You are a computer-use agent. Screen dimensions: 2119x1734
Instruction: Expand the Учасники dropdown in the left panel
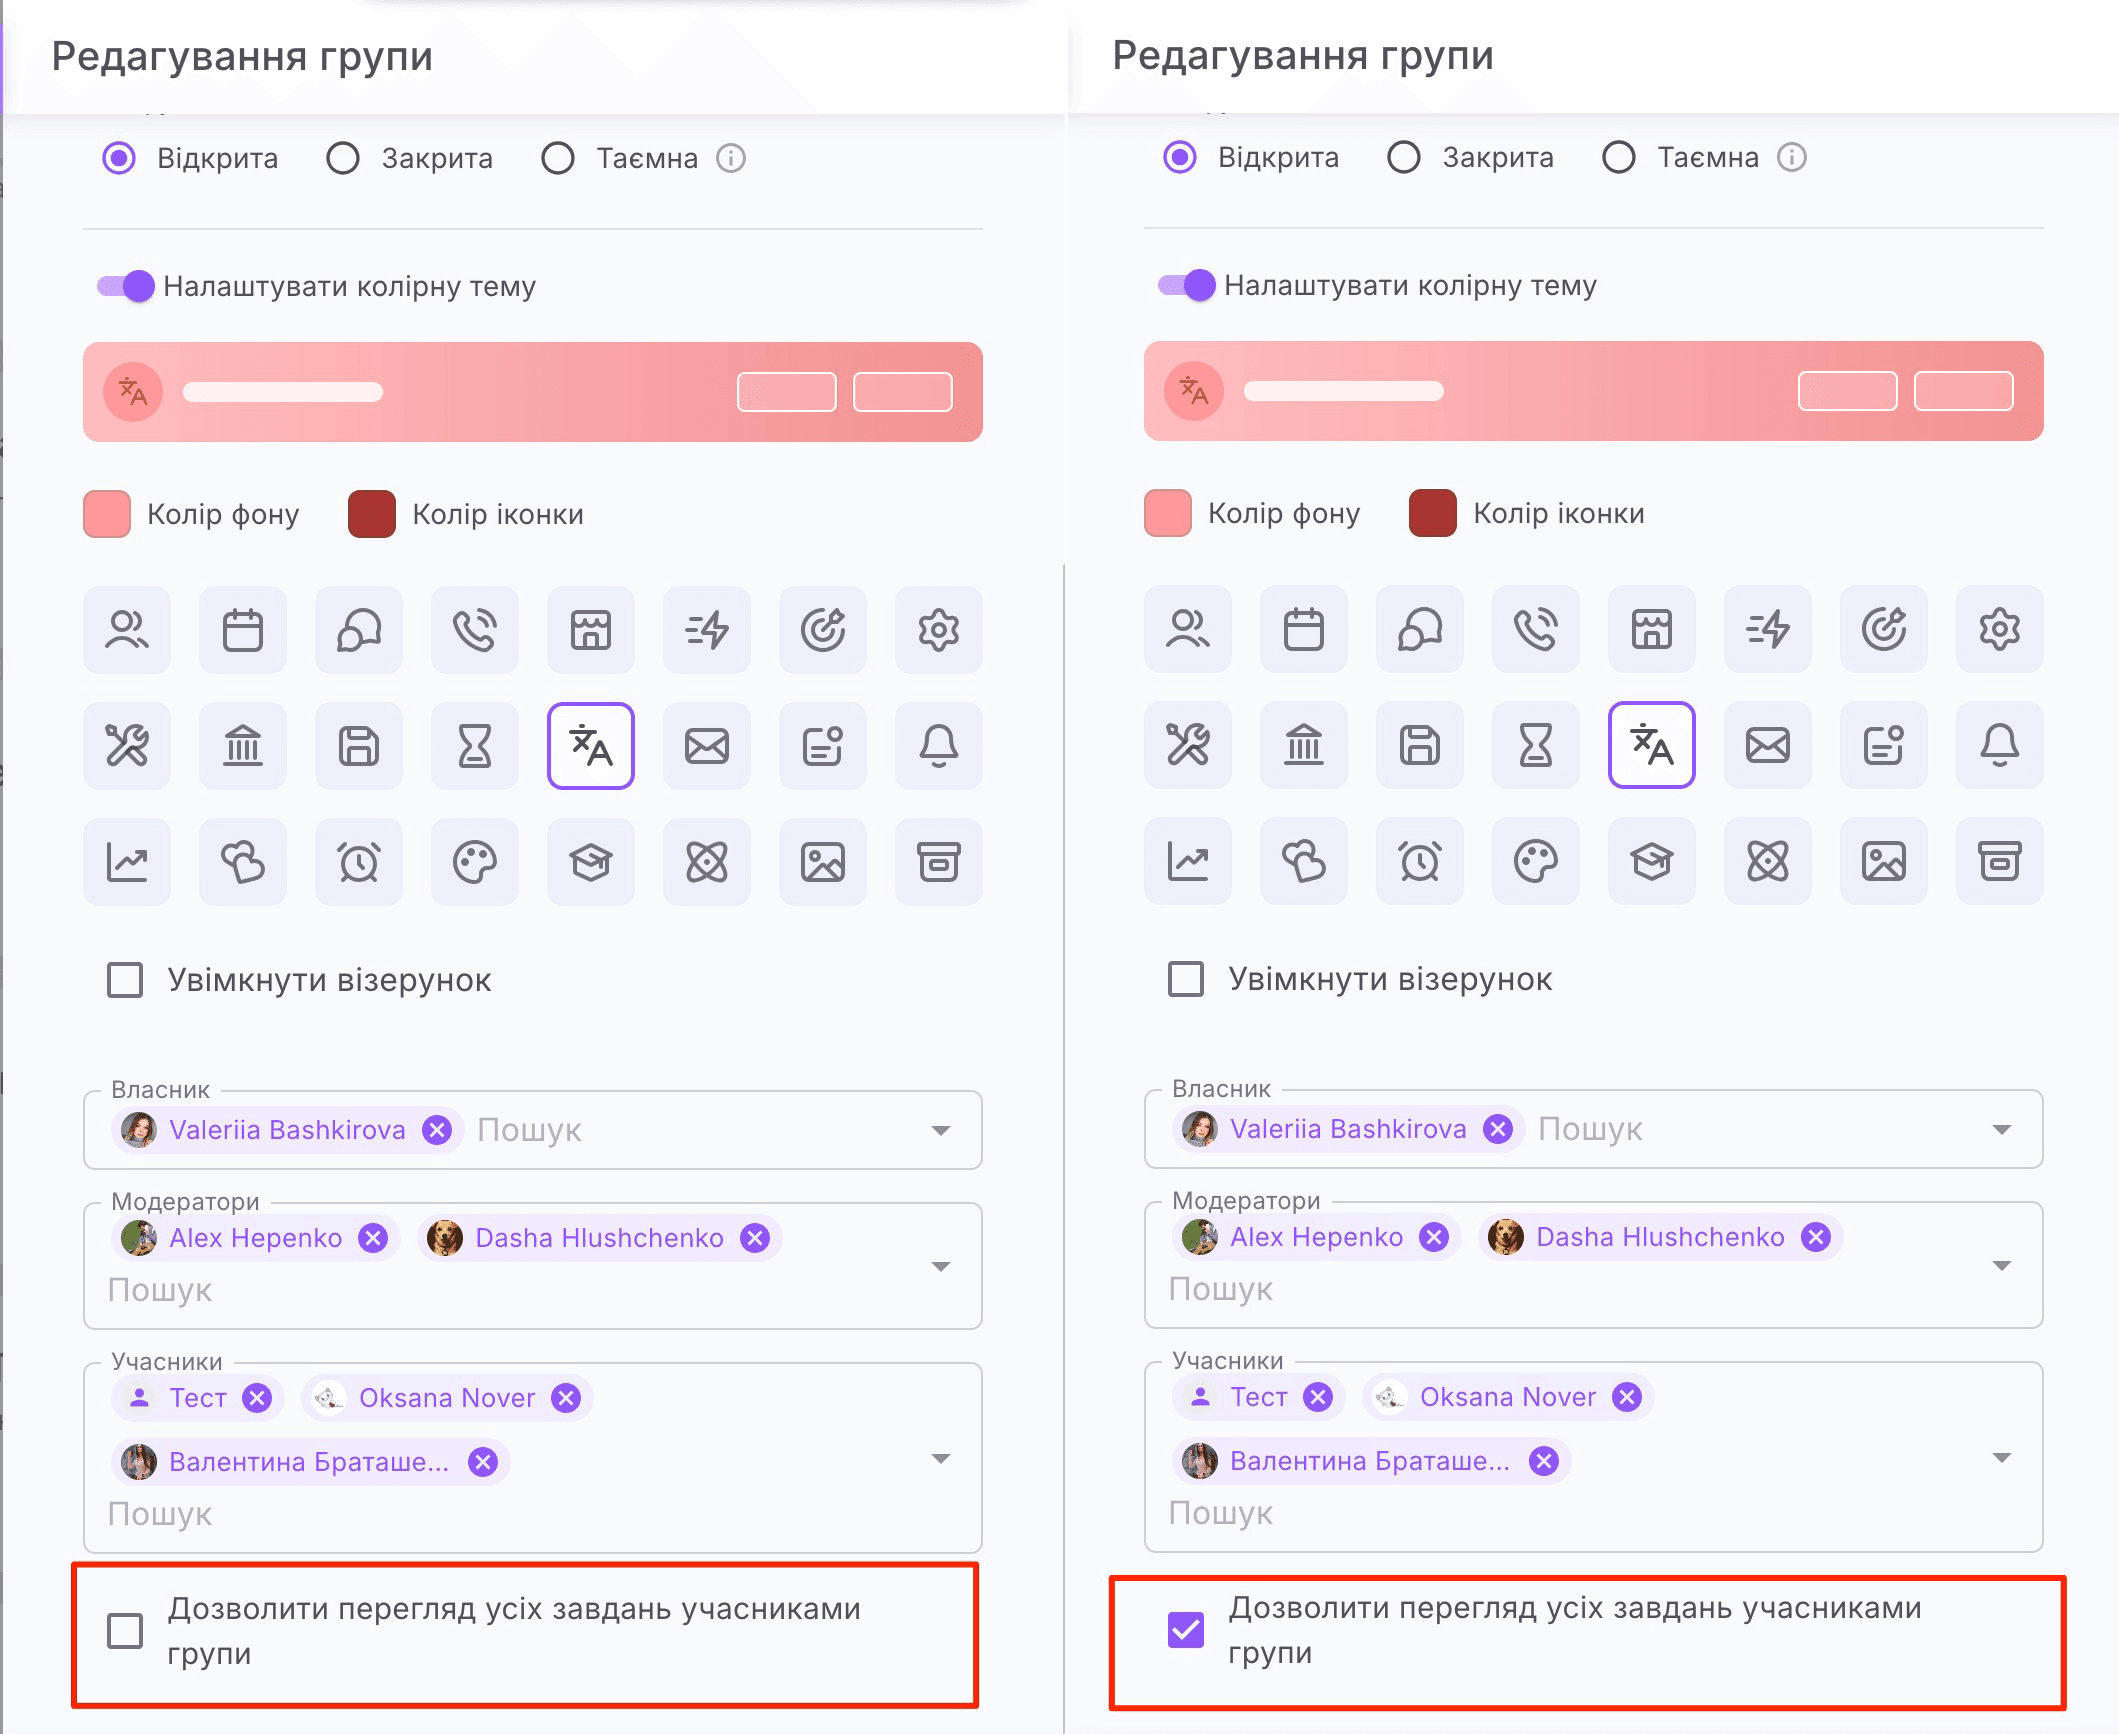940,1458
